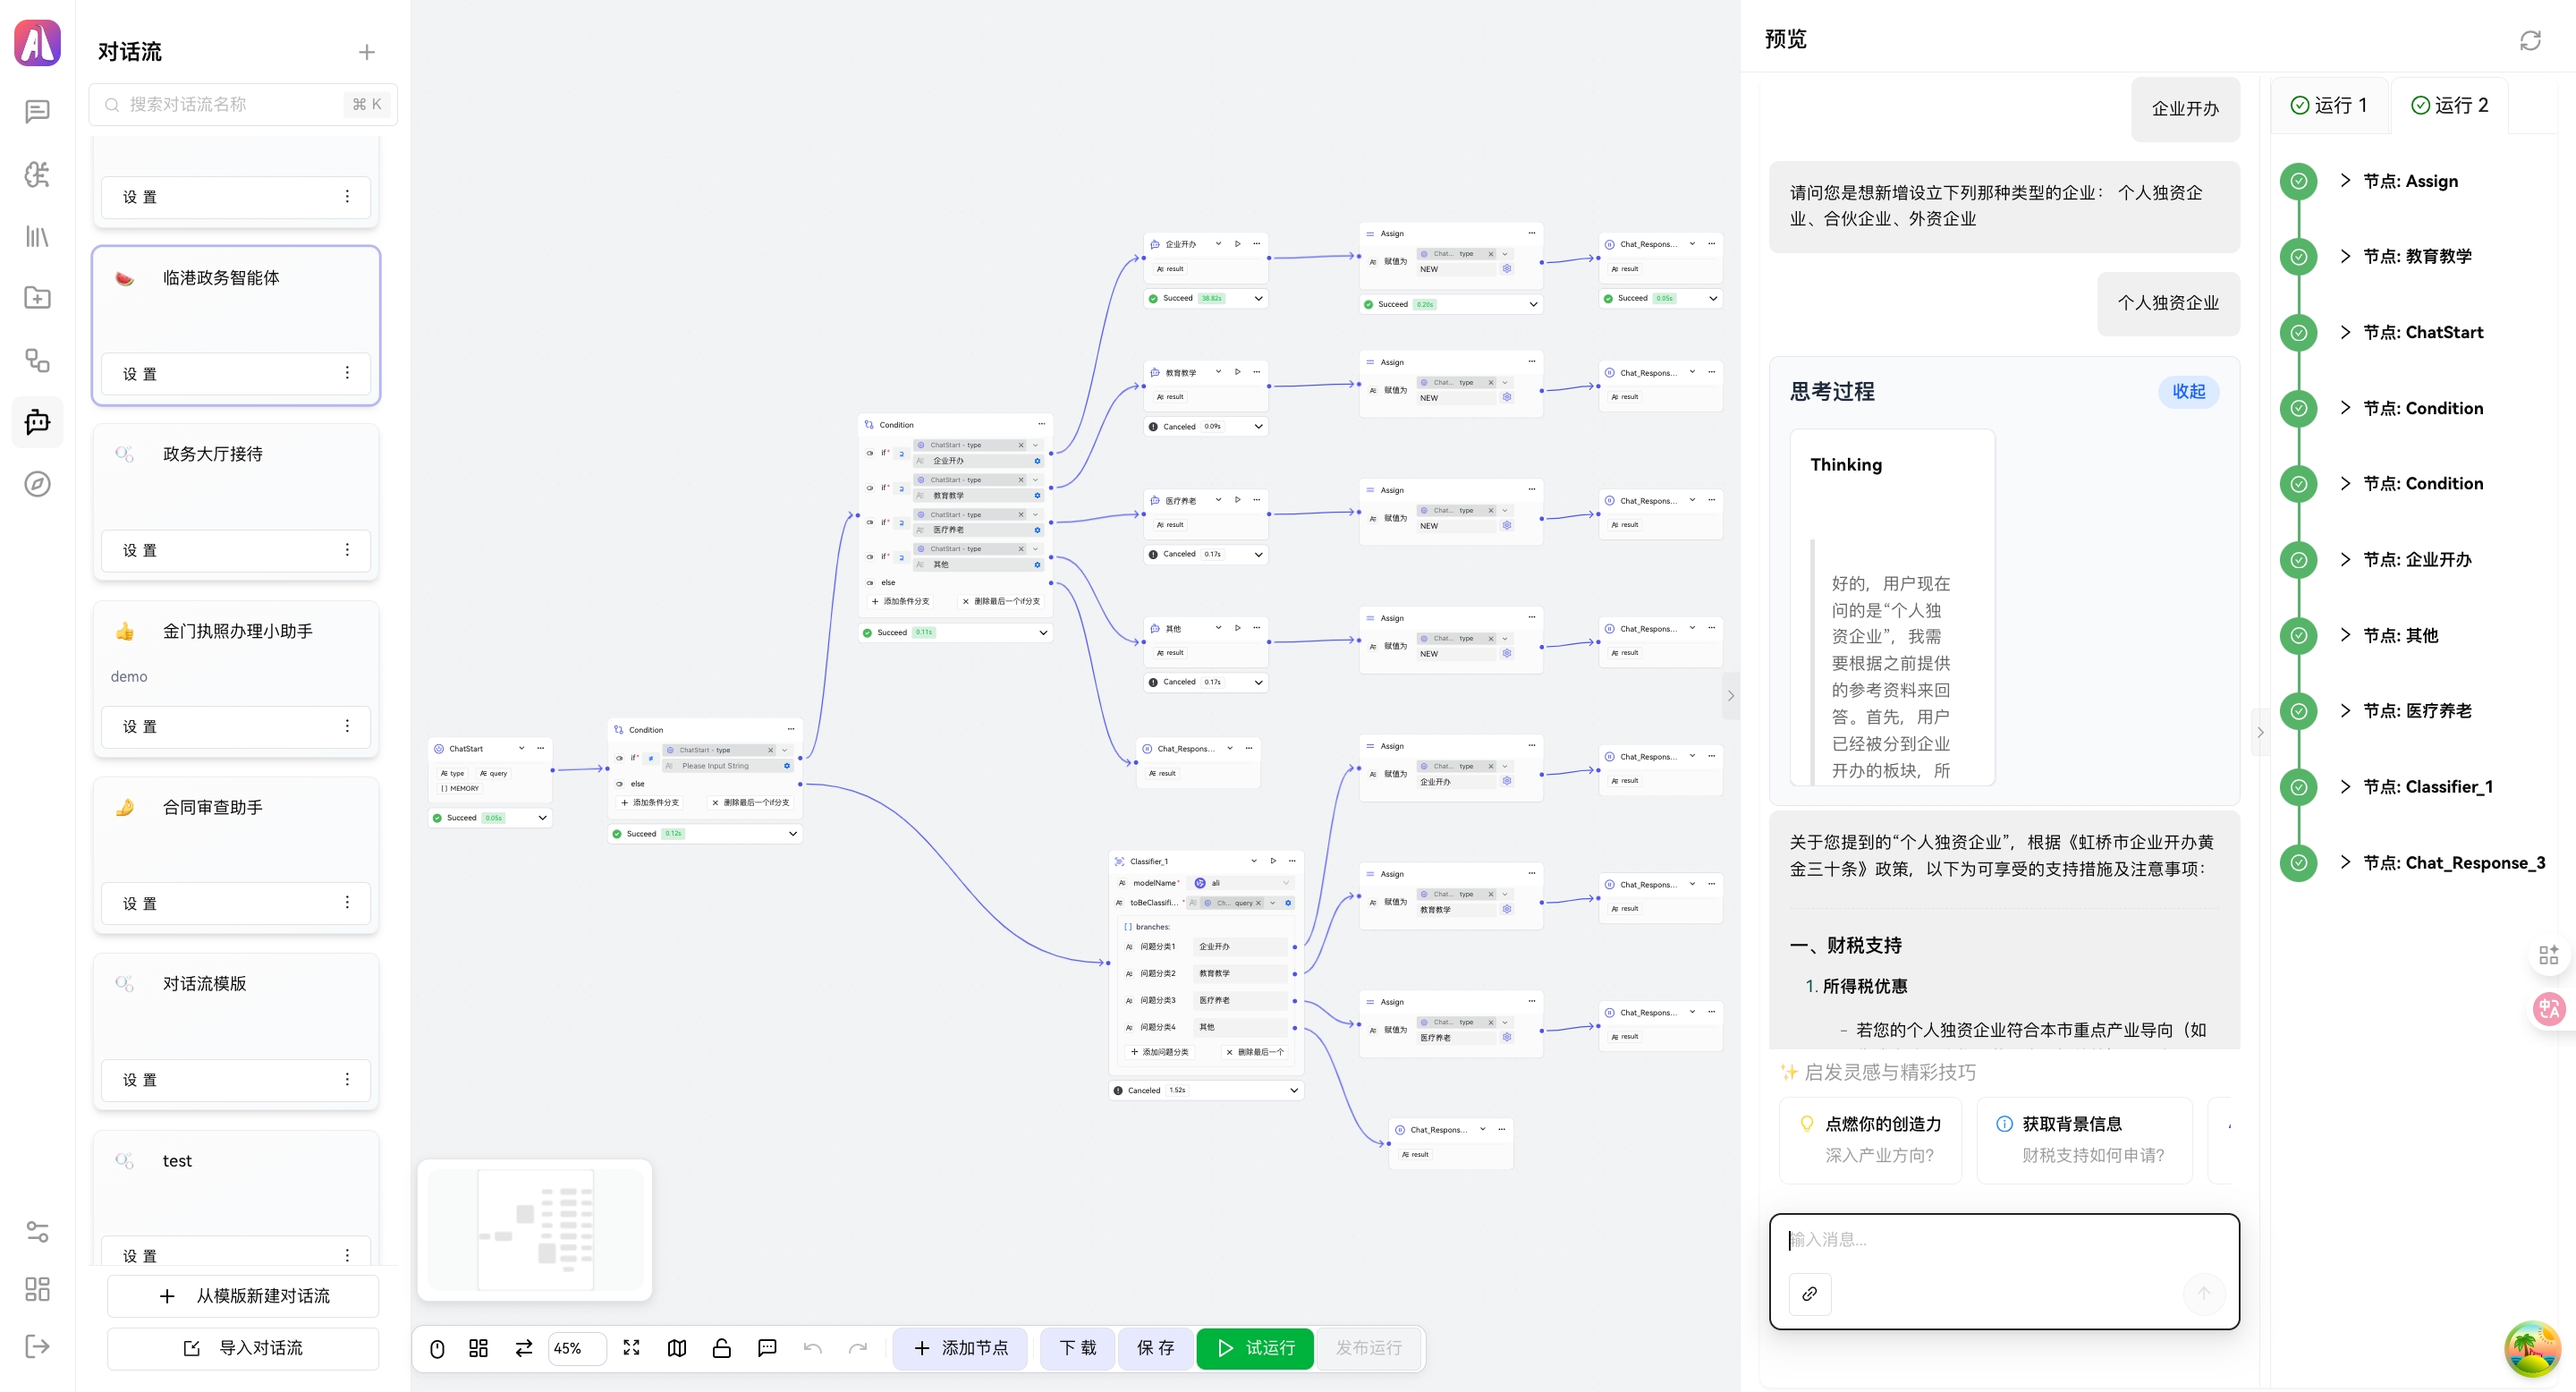Image resolution: width=2576 pixels, height=1392 pixels.
Task: Select the compass explore icon in the sidebar
Action: coord(37,484)
